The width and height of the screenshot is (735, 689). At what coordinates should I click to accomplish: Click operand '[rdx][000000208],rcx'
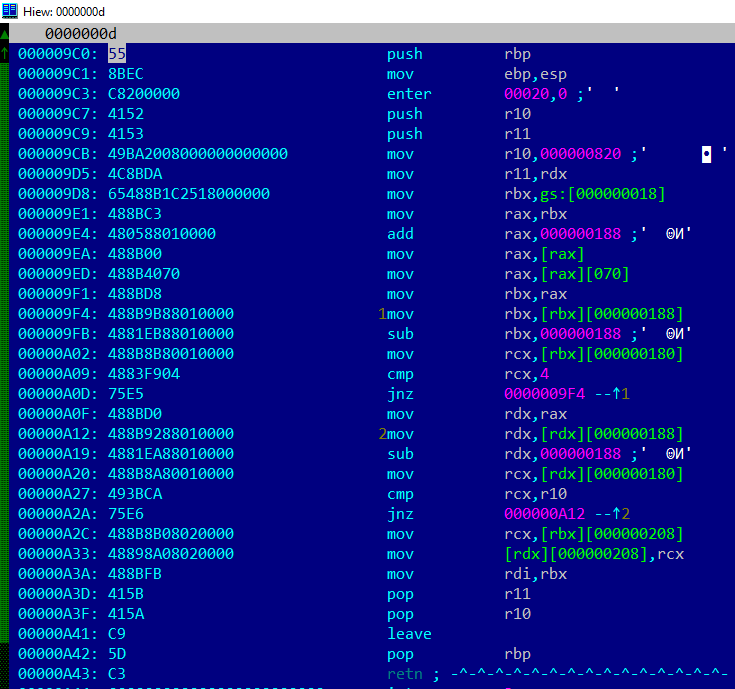coord(593,554)
